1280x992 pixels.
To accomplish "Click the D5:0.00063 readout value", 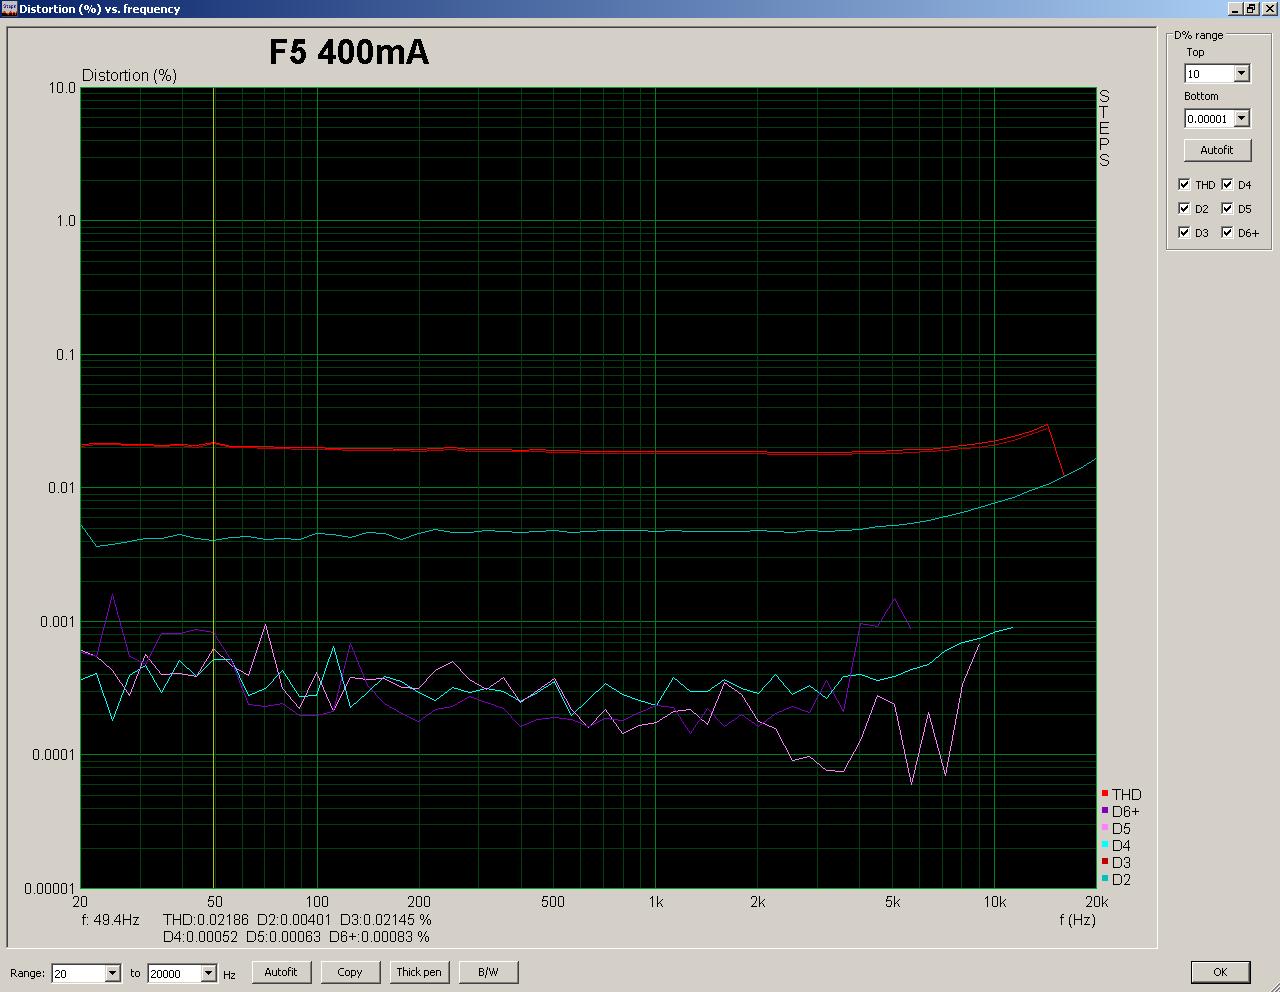I will point(283,937).
